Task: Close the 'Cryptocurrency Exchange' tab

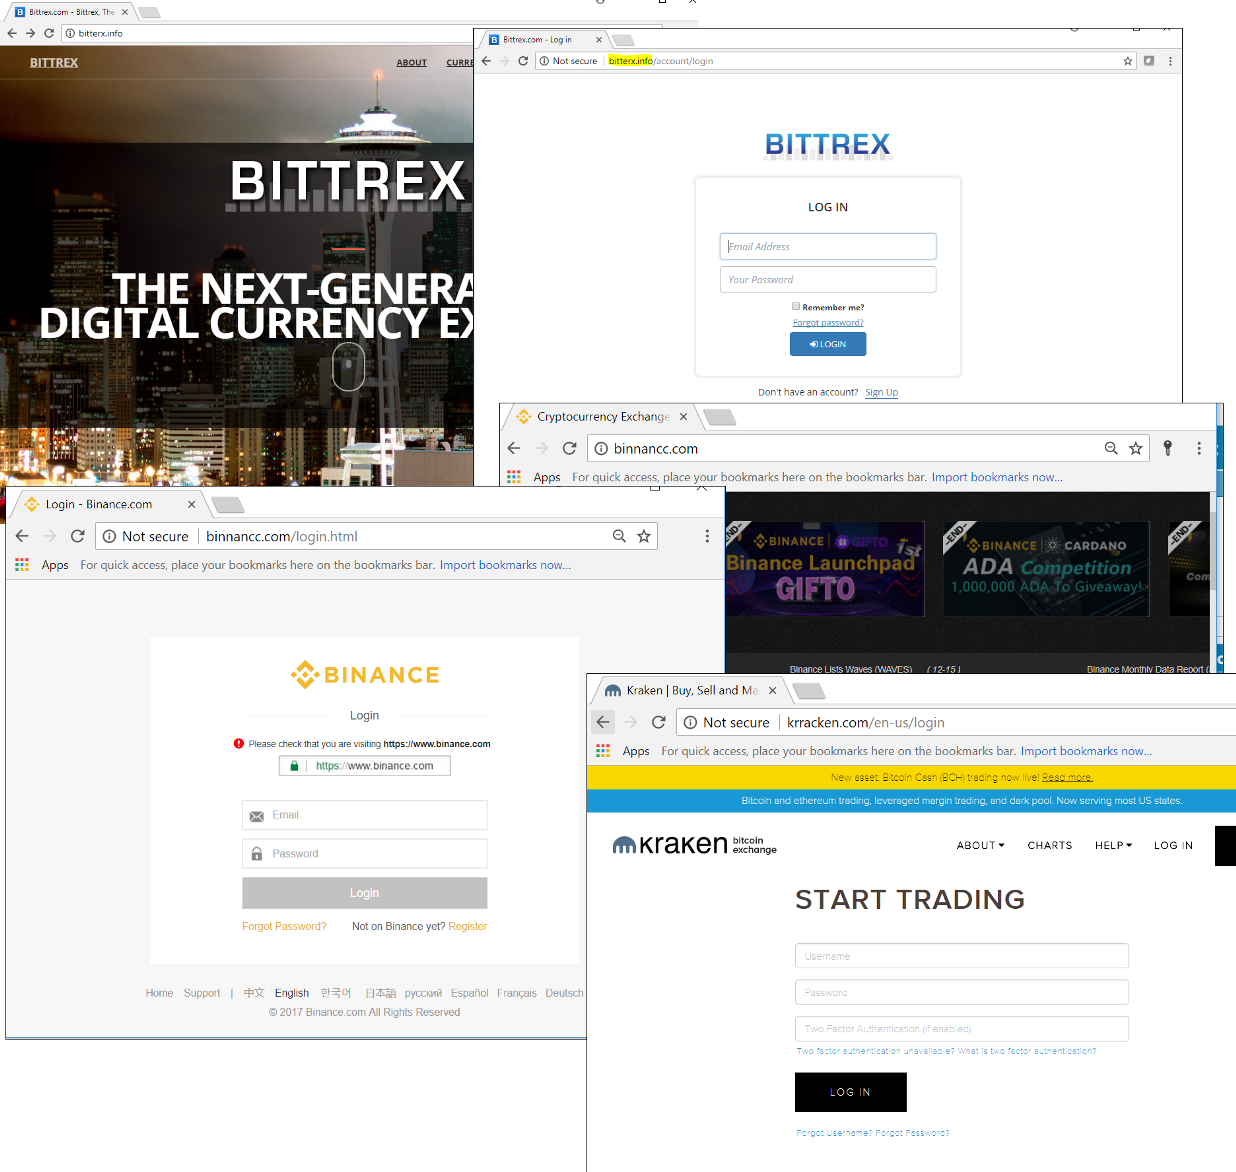Action: click(x=683, y=417)
